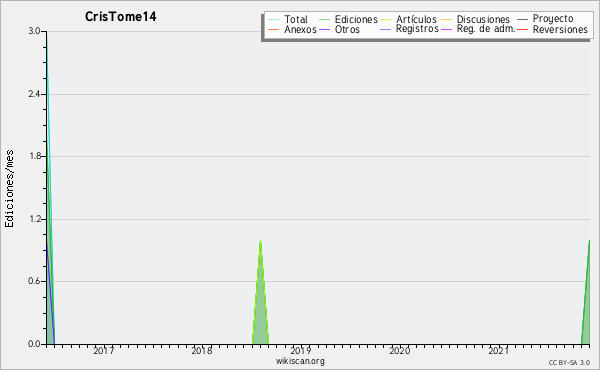Click the Ediciones/mes axis title
600x370 pixels.
[x=9, y=189]
